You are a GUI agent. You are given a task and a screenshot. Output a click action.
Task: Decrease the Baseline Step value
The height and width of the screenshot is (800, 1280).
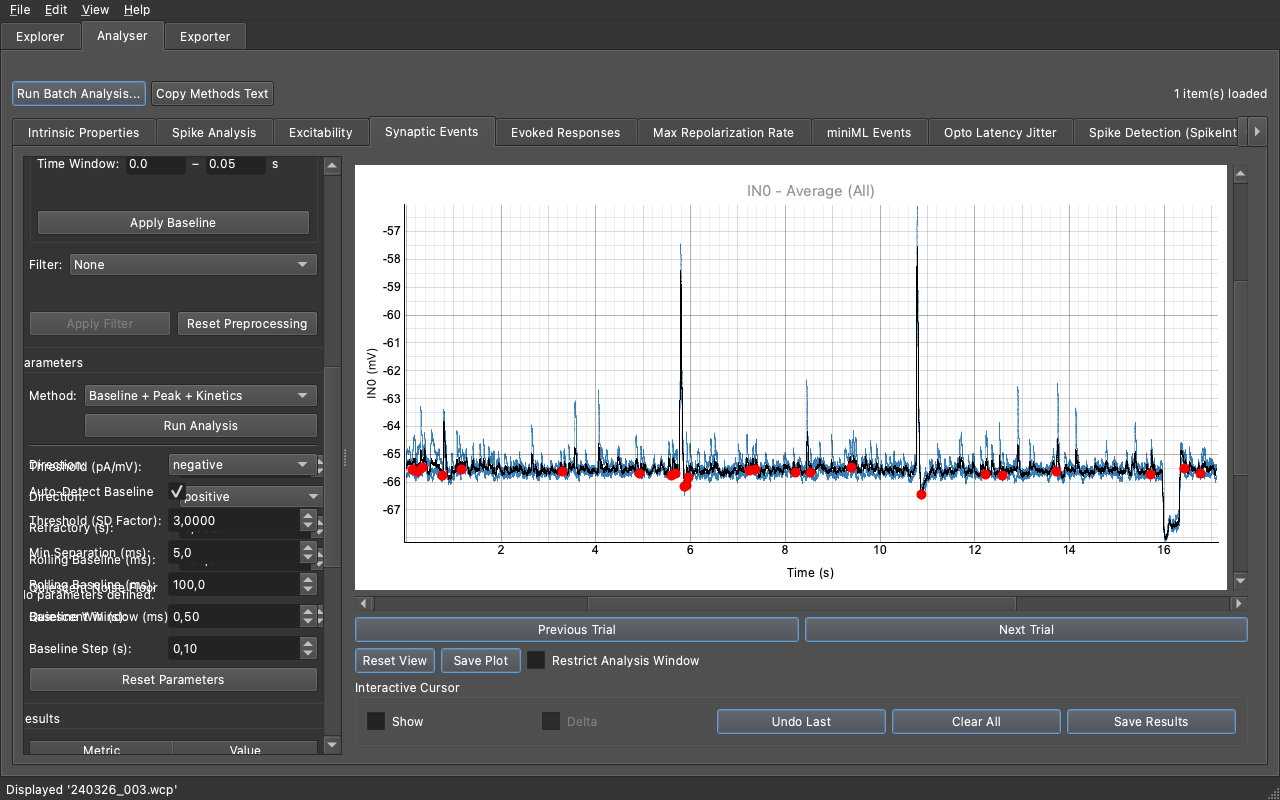click(x=308, y=655)
